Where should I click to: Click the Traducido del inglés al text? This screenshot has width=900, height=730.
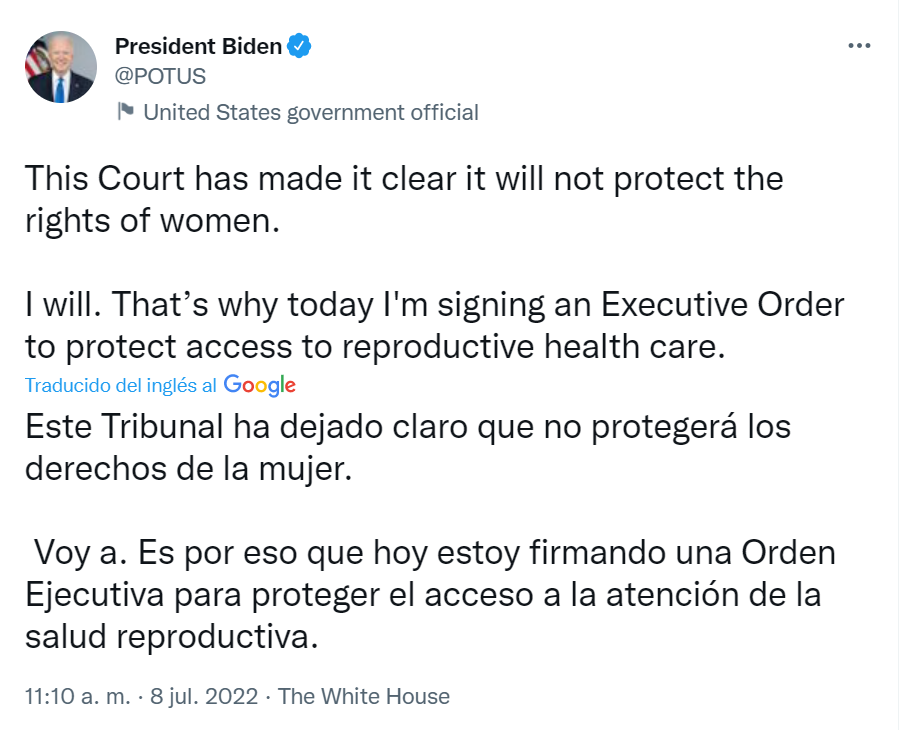coord(121,385)
